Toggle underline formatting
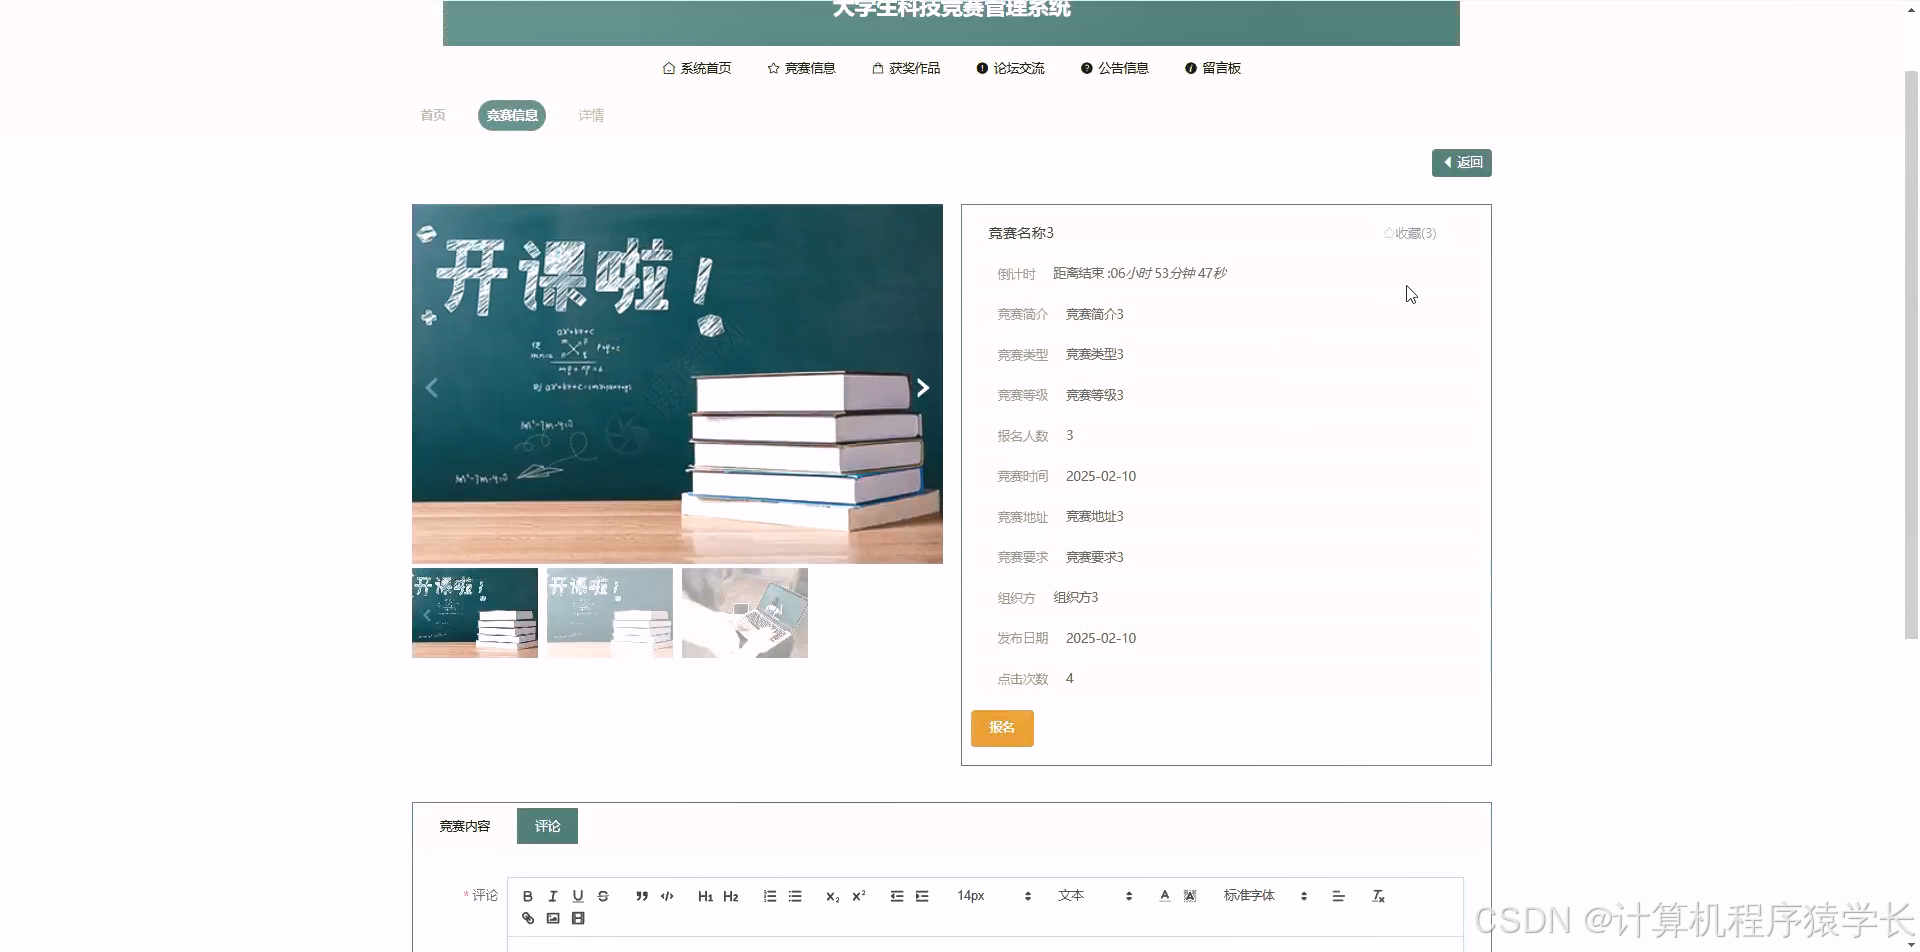Screen dimensions: 1920x952 click(578, 896)
